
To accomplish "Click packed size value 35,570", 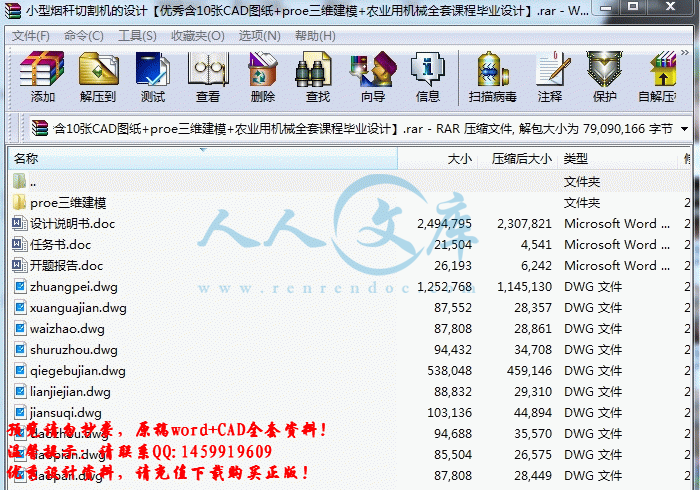I will (533, 433).
